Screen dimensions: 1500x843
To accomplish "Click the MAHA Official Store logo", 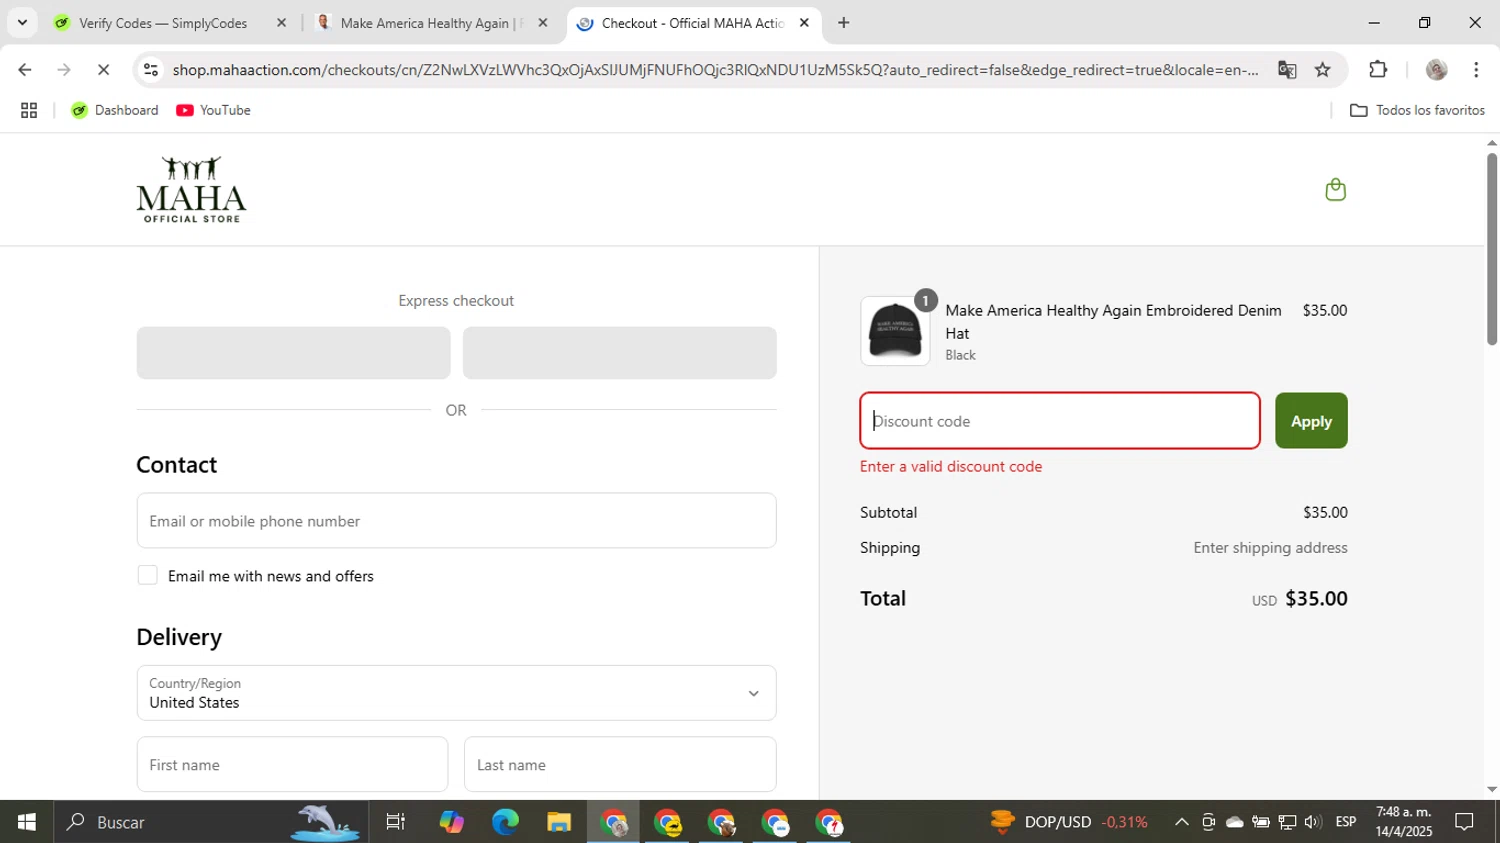I will pyautogui.click(x=191, y=189).
